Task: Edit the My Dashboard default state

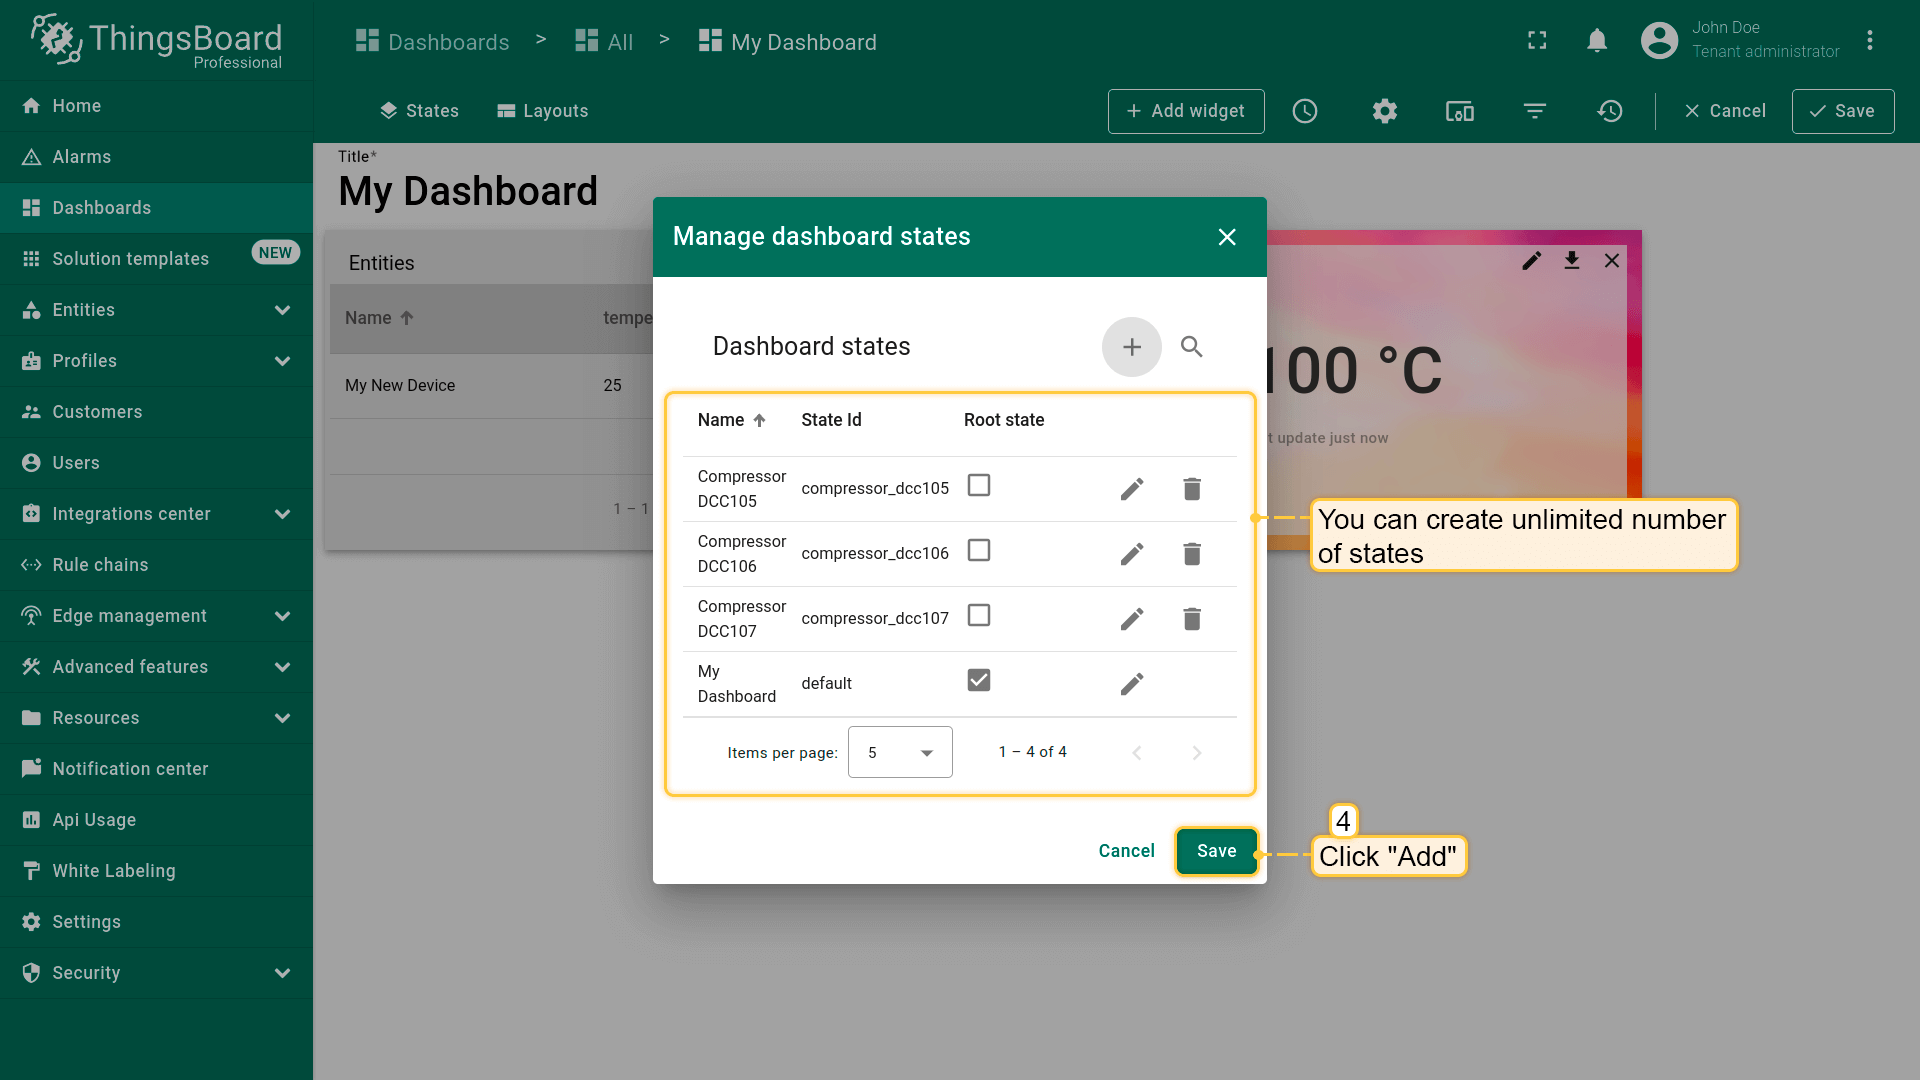Action: coord(1131,684)
